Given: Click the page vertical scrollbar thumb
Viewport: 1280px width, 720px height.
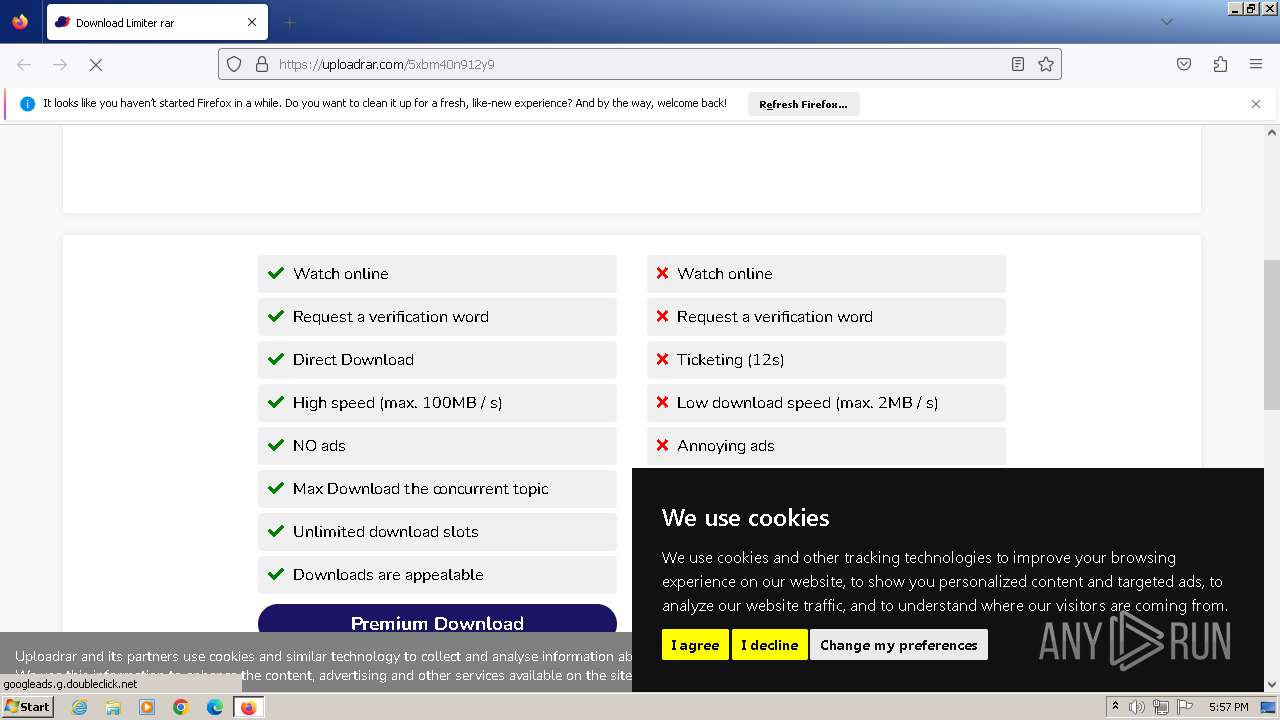Looking at the screenshot, I should [x=1272, y=335].
